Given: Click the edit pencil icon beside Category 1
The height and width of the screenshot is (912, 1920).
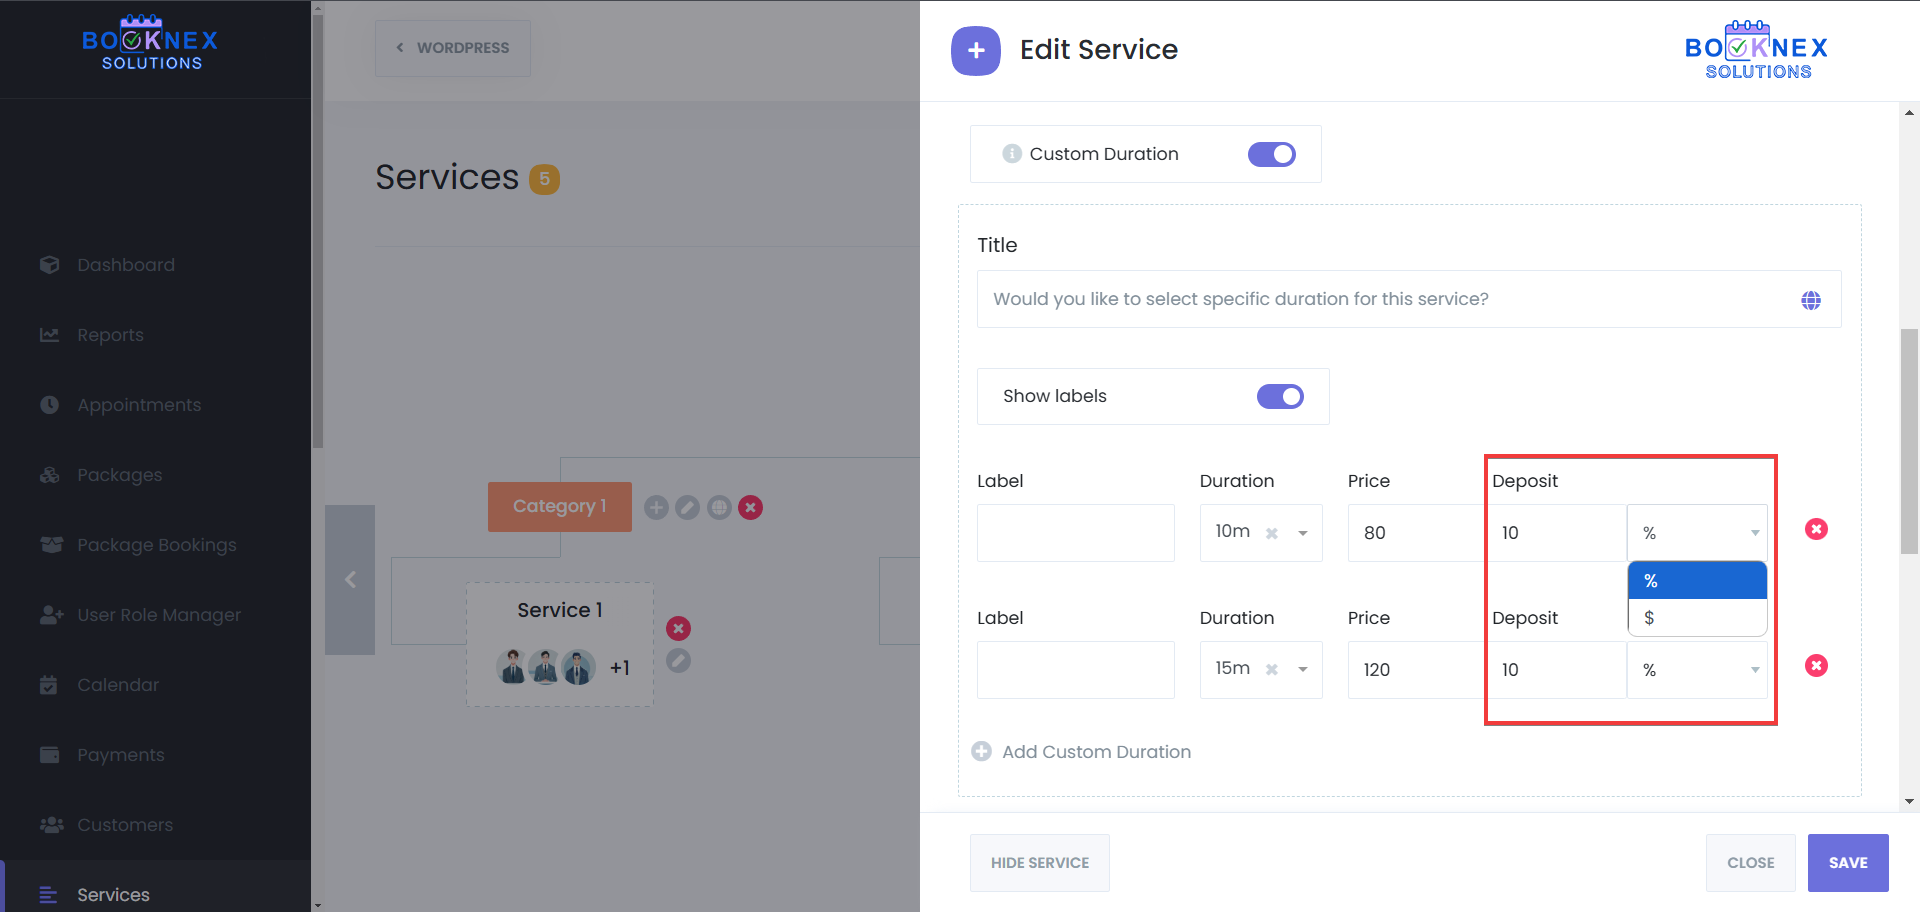Looking at the screenshot, I should pyautogui.click(x=687, y=508).
